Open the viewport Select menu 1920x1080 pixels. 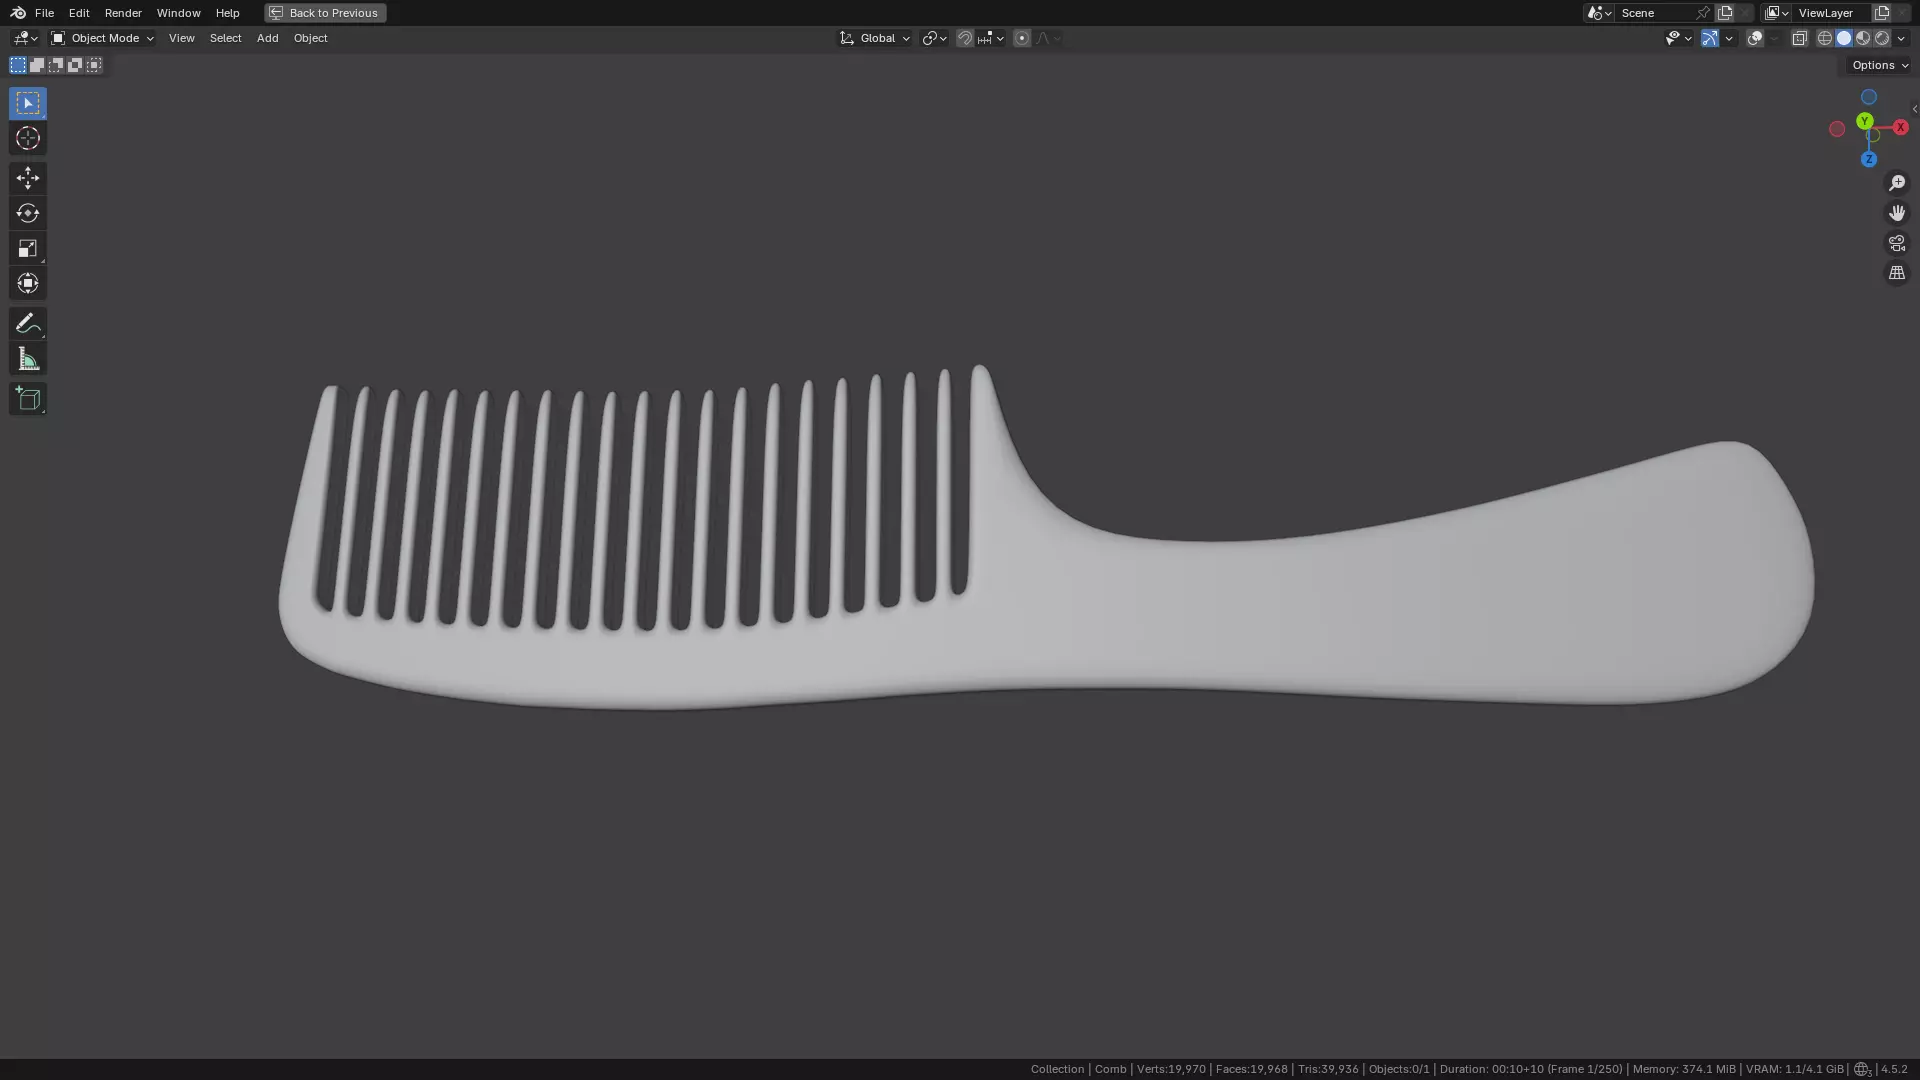tap(225, 38)
